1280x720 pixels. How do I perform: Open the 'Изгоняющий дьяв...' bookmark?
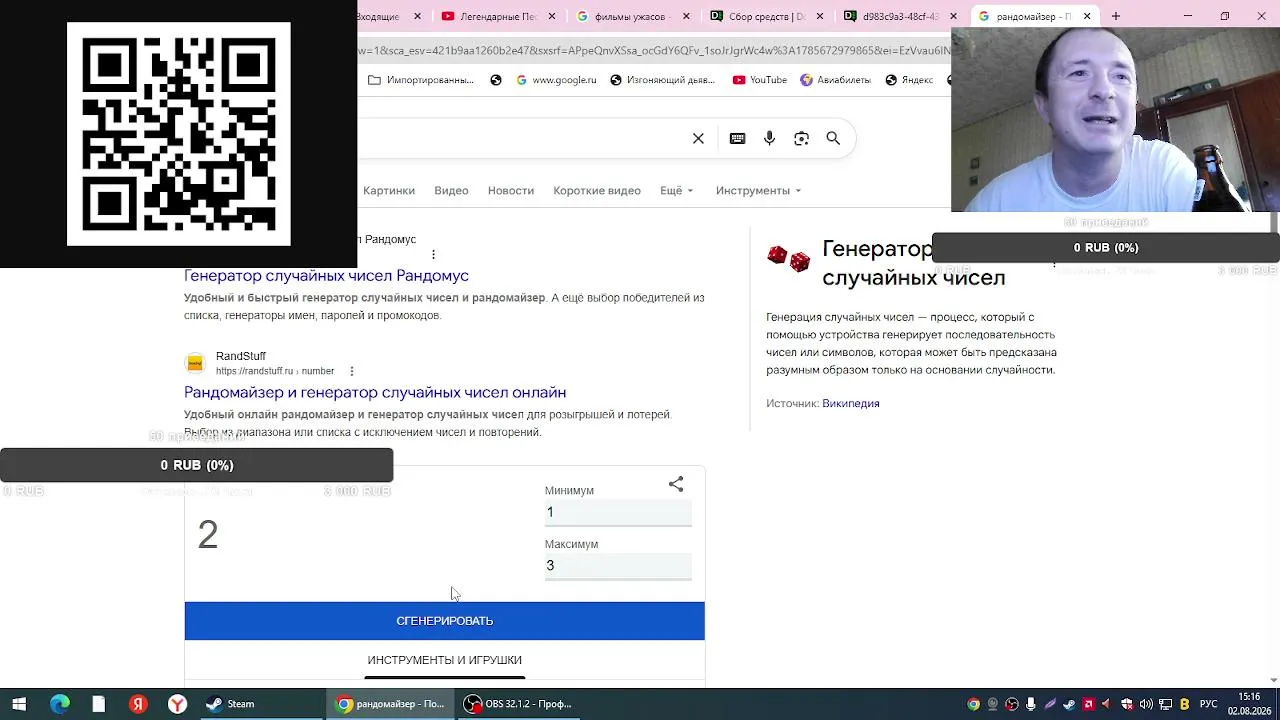[662, 80]
